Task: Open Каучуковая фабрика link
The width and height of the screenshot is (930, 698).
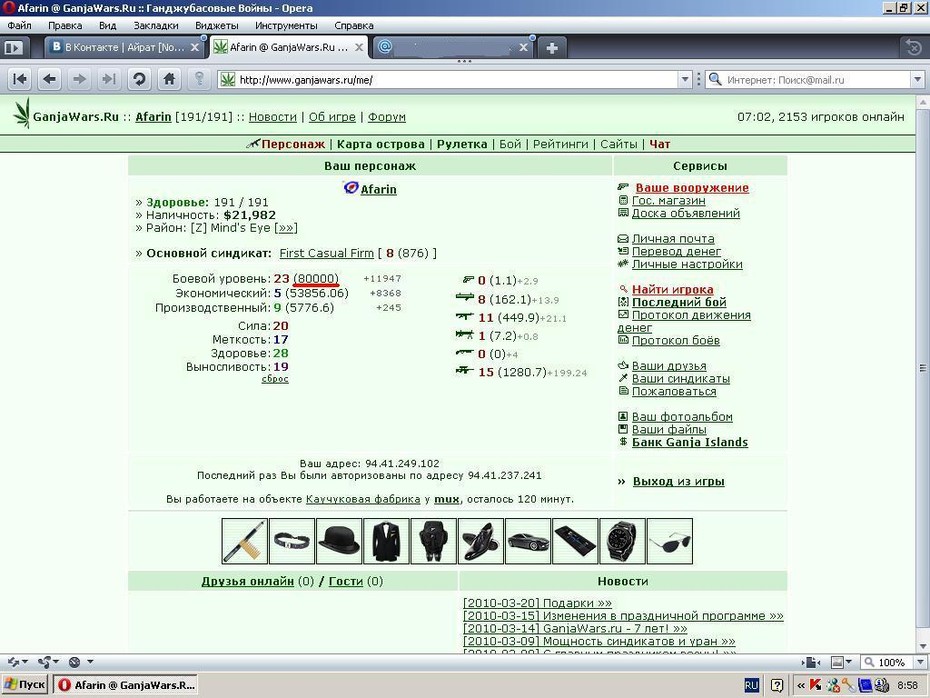Action: click(363, 499)
